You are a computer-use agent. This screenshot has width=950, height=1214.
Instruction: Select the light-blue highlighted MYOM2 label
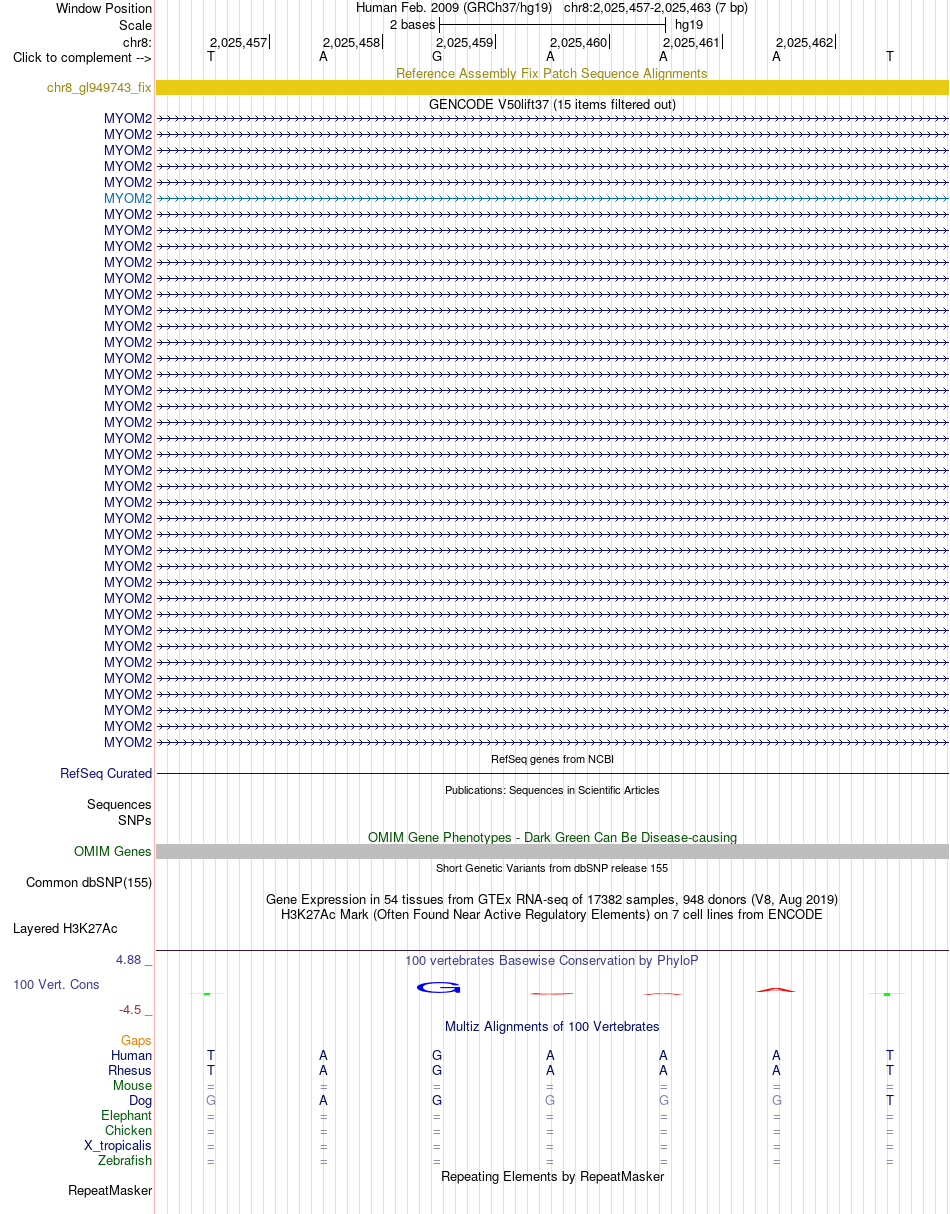click(128, 198)
